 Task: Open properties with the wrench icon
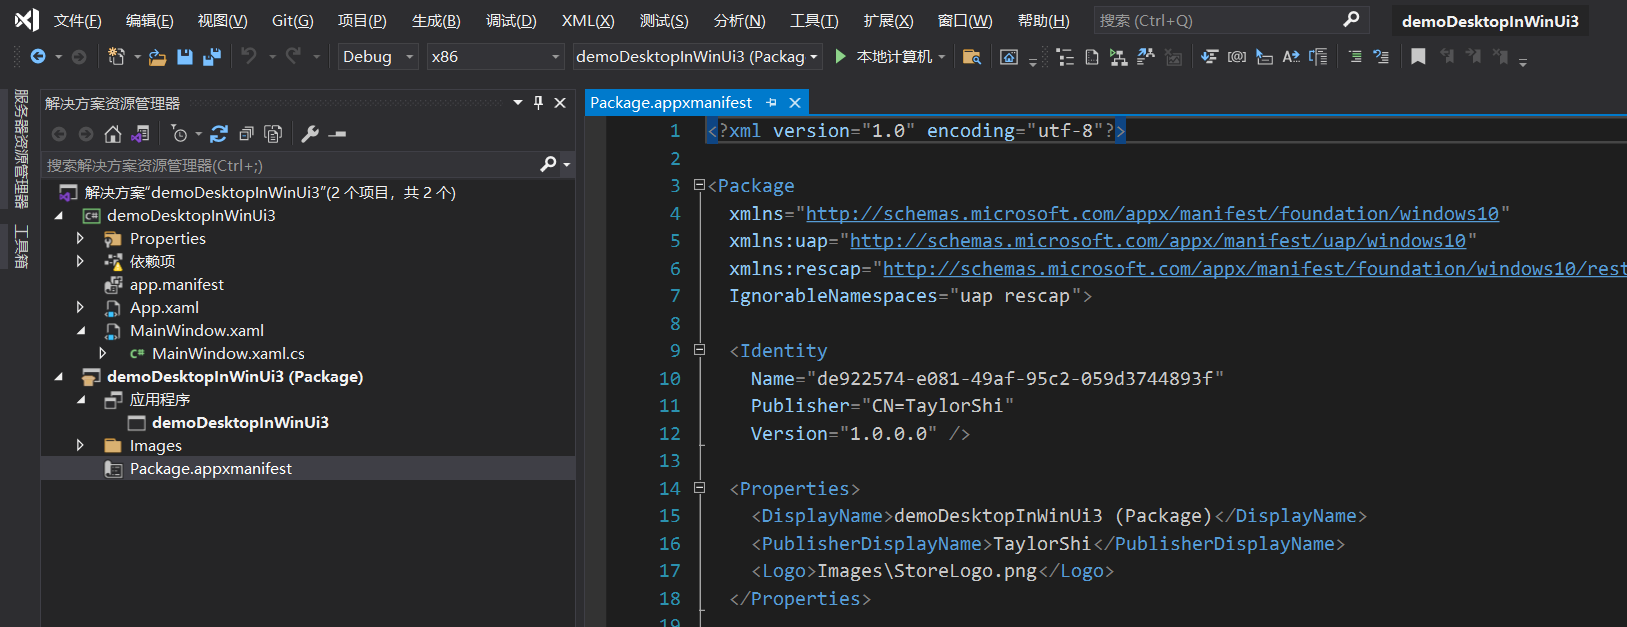click(310, 134)
